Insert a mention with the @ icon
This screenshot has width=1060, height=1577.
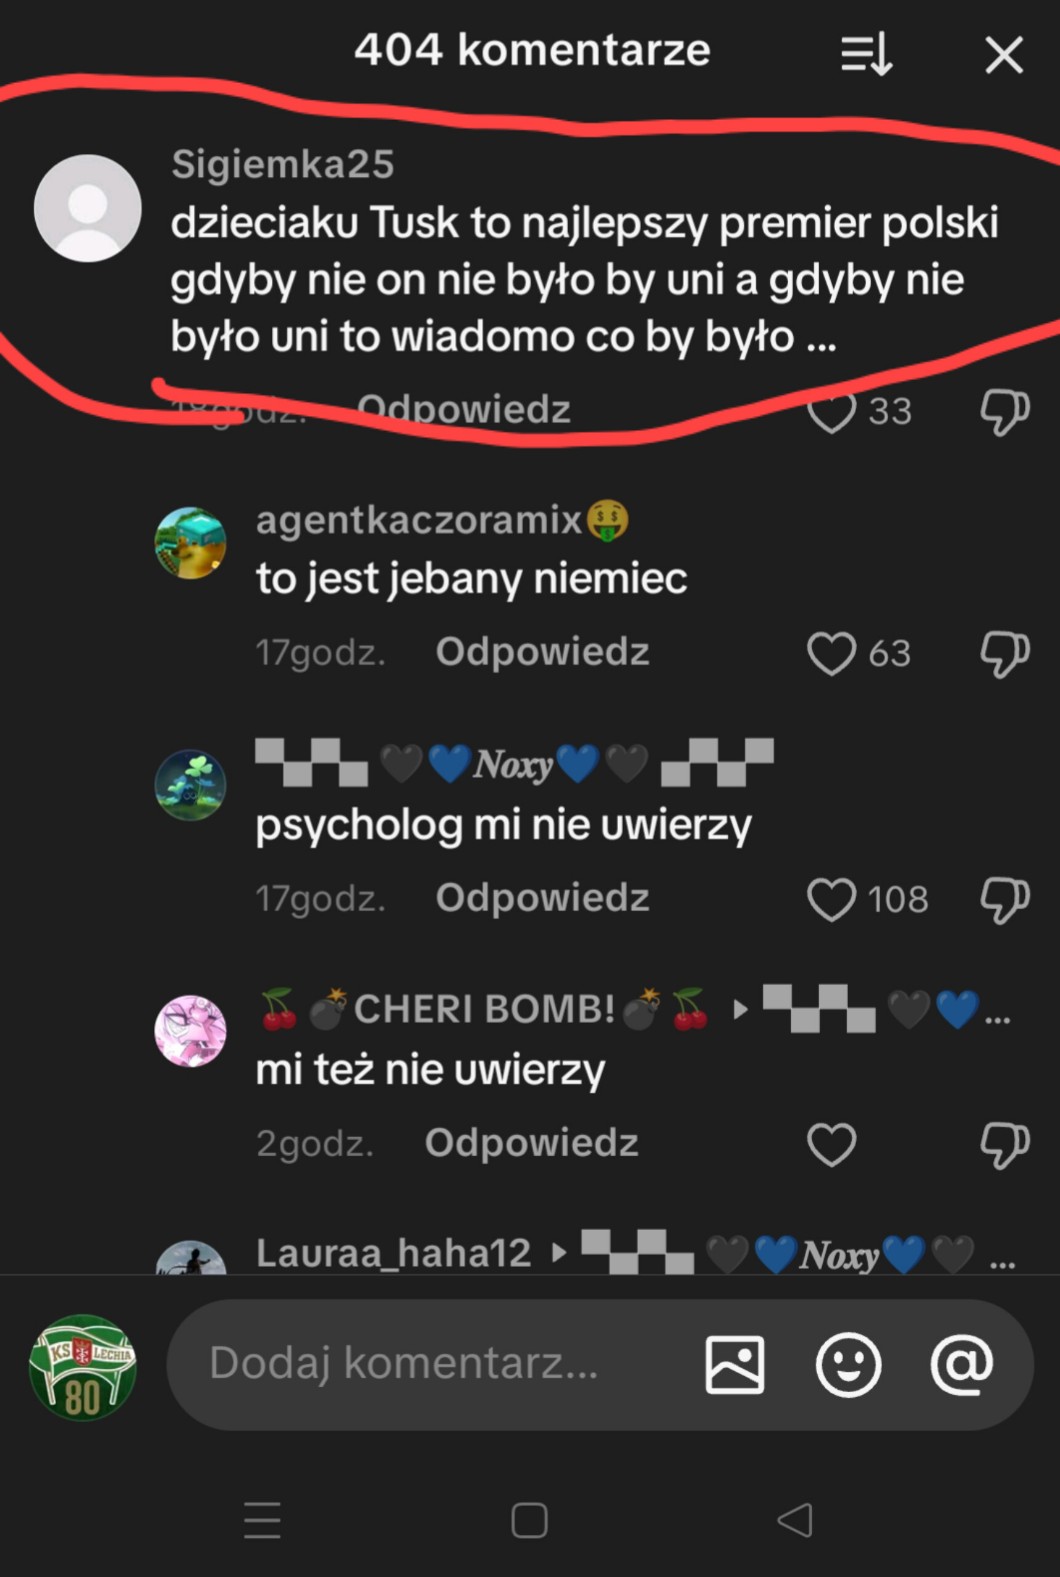click(961, 1364)
